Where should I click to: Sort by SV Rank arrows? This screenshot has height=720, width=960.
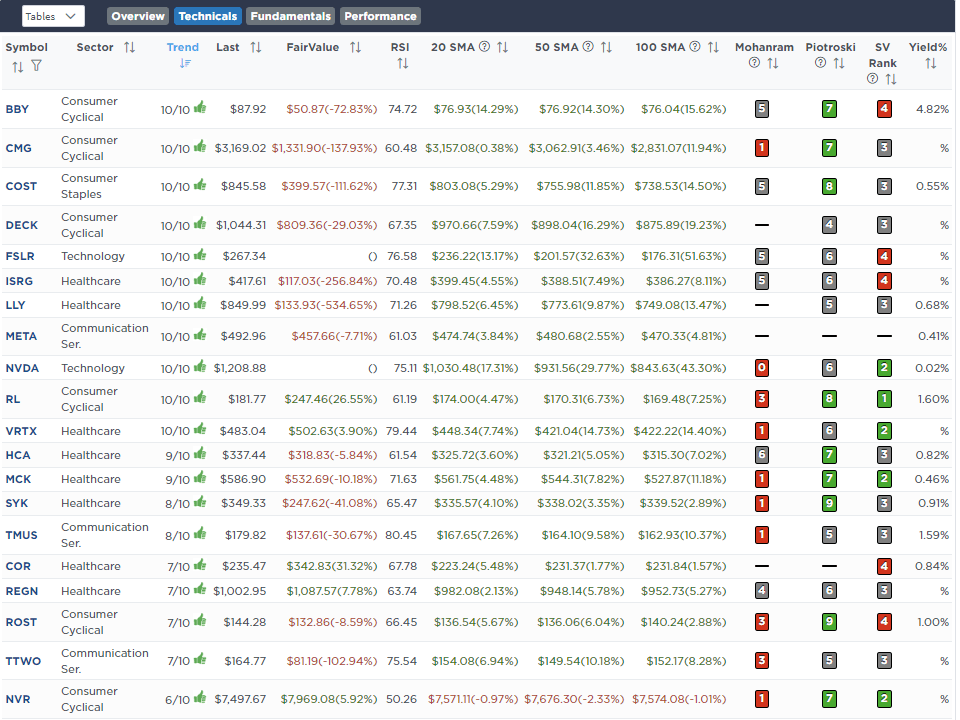[891, 79]
